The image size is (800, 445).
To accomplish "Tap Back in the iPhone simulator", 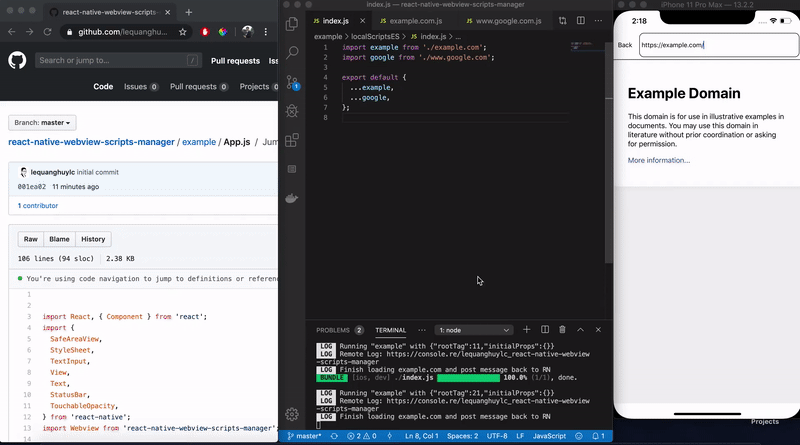I will [624, 45].
